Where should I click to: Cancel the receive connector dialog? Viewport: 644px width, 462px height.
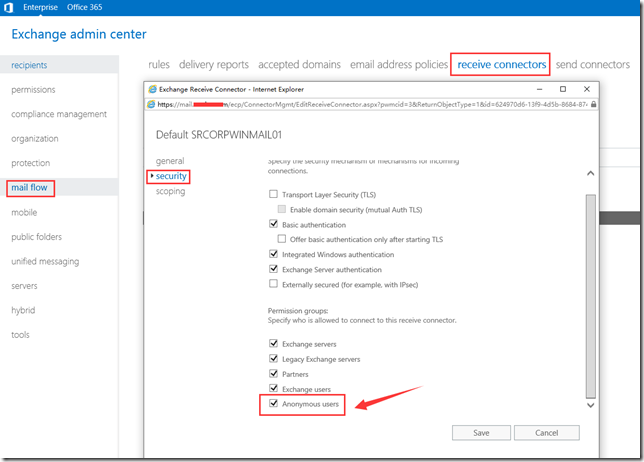tap(547, 433)
